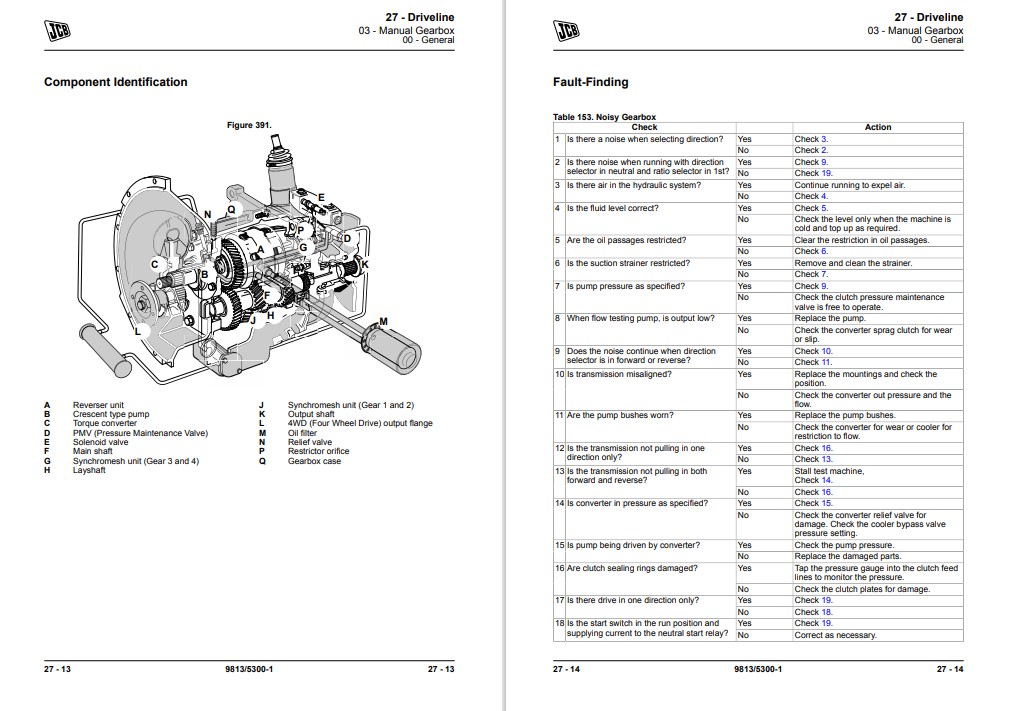Follow the Check 18 link in row 17
Viewport: 1010px width, 711px height.
pos(814,612)
